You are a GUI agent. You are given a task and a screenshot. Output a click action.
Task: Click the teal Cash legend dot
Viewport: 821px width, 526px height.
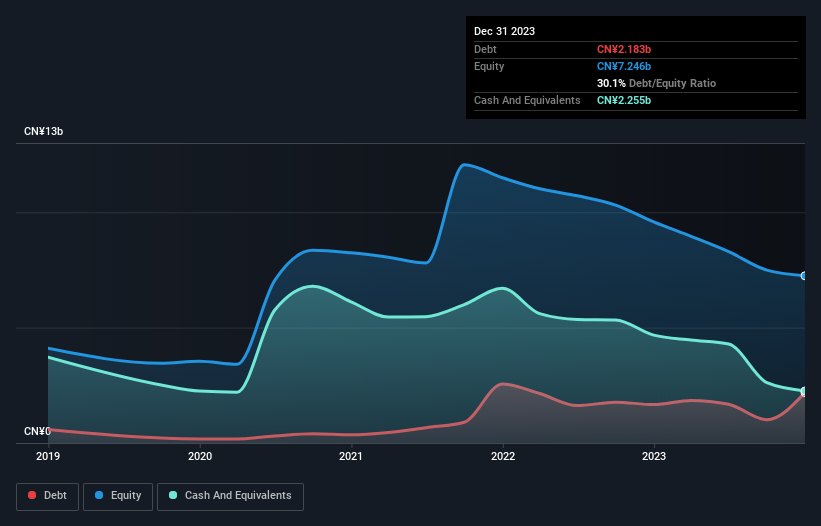[x=173, y=495]
